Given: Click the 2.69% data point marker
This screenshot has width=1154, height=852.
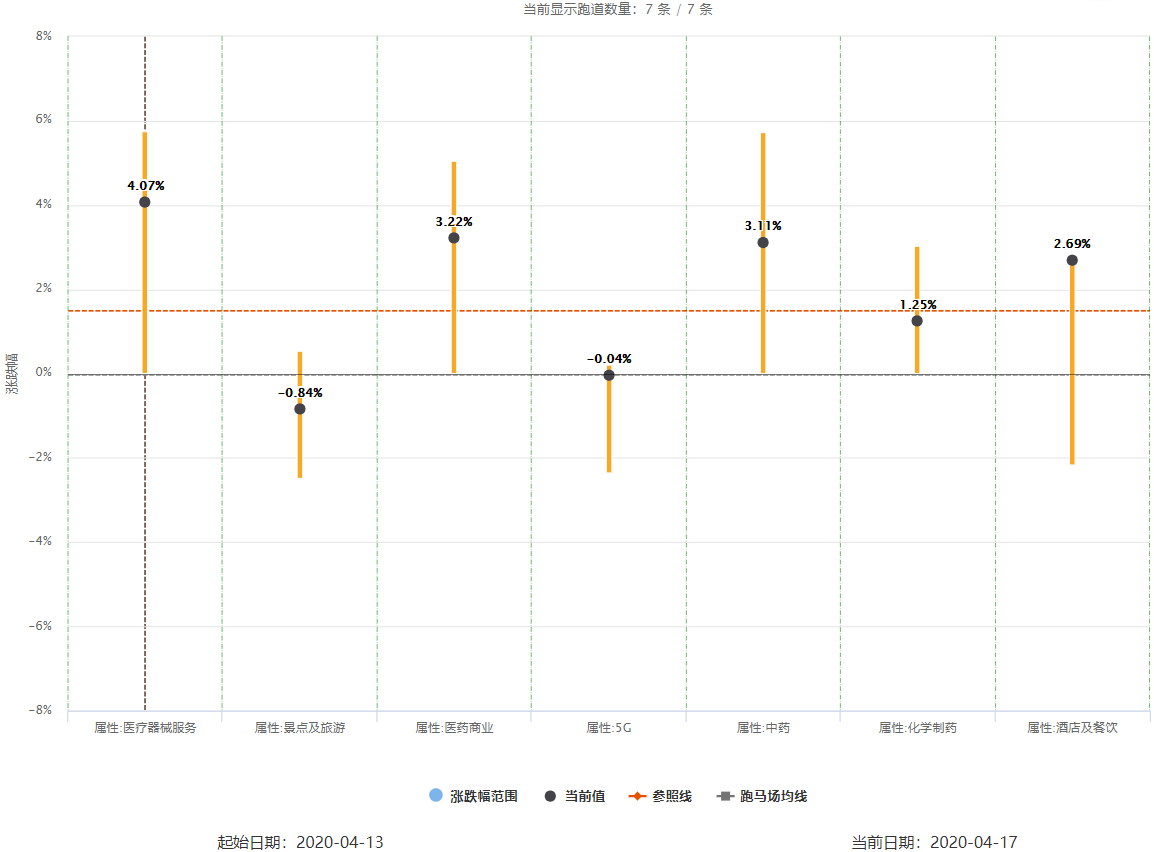Looking at the screenshot, I should click(1072, 260).
